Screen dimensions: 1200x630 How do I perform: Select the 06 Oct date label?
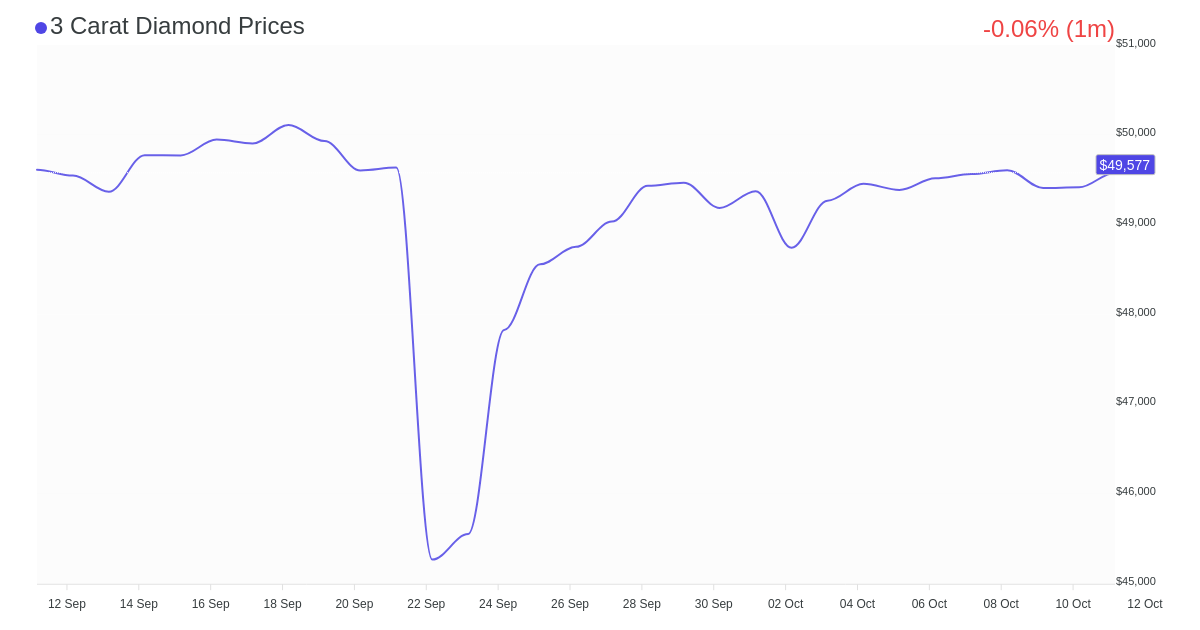pyautogui.click(x=929, y=604)
